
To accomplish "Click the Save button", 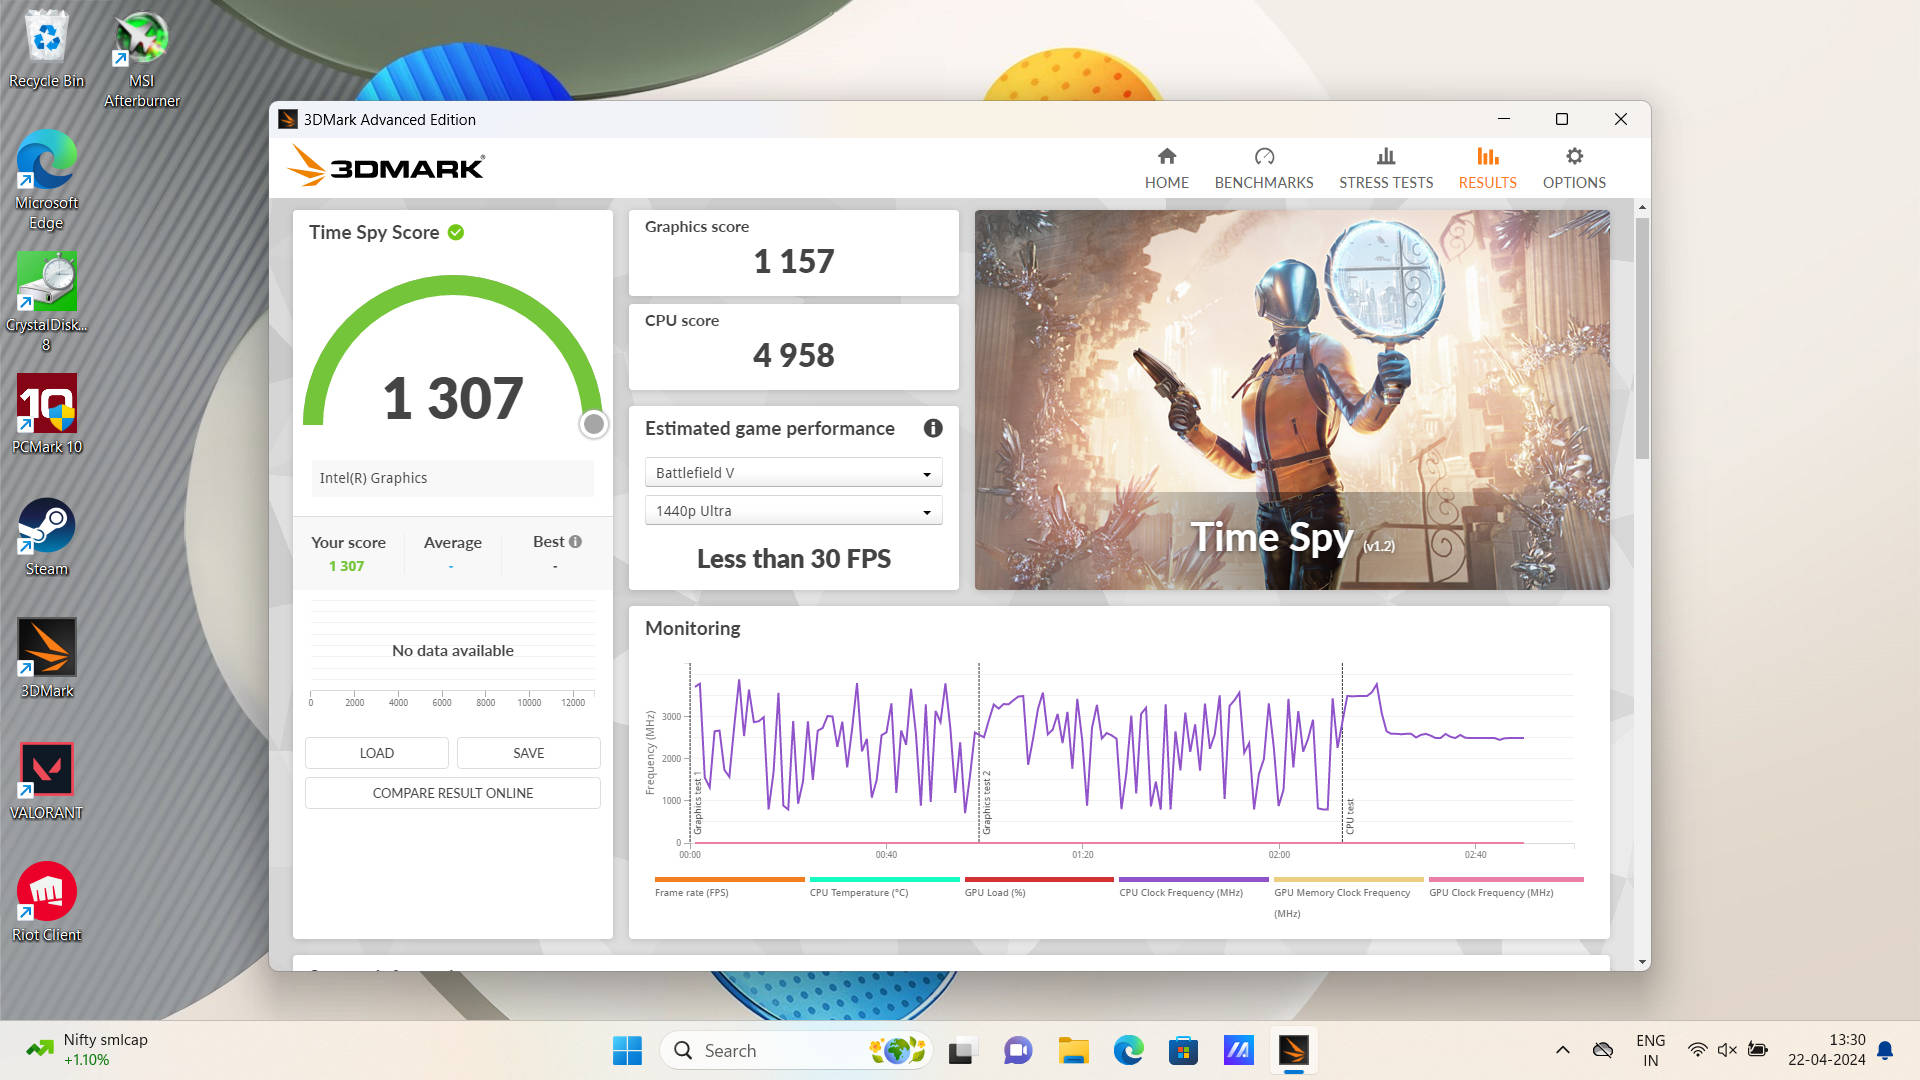I will pyautogui.click(x=528, y=753).
